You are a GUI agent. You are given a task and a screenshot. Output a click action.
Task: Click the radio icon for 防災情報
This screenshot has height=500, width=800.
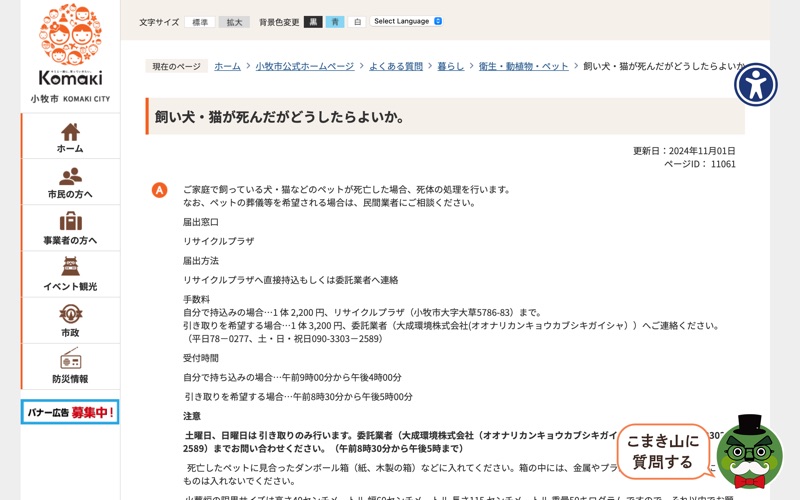click(x=70, y=359)
